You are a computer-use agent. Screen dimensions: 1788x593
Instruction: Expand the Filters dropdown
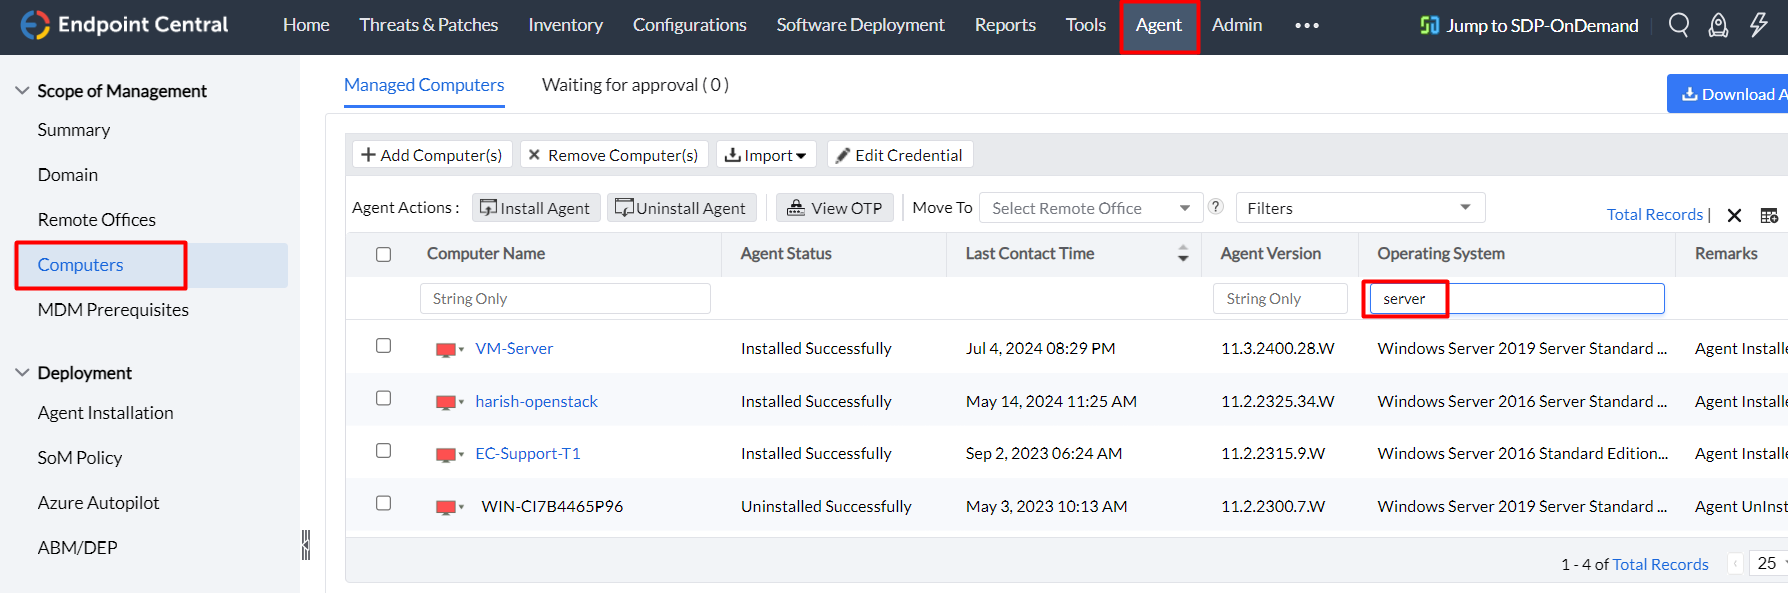tap(1359, 208)
